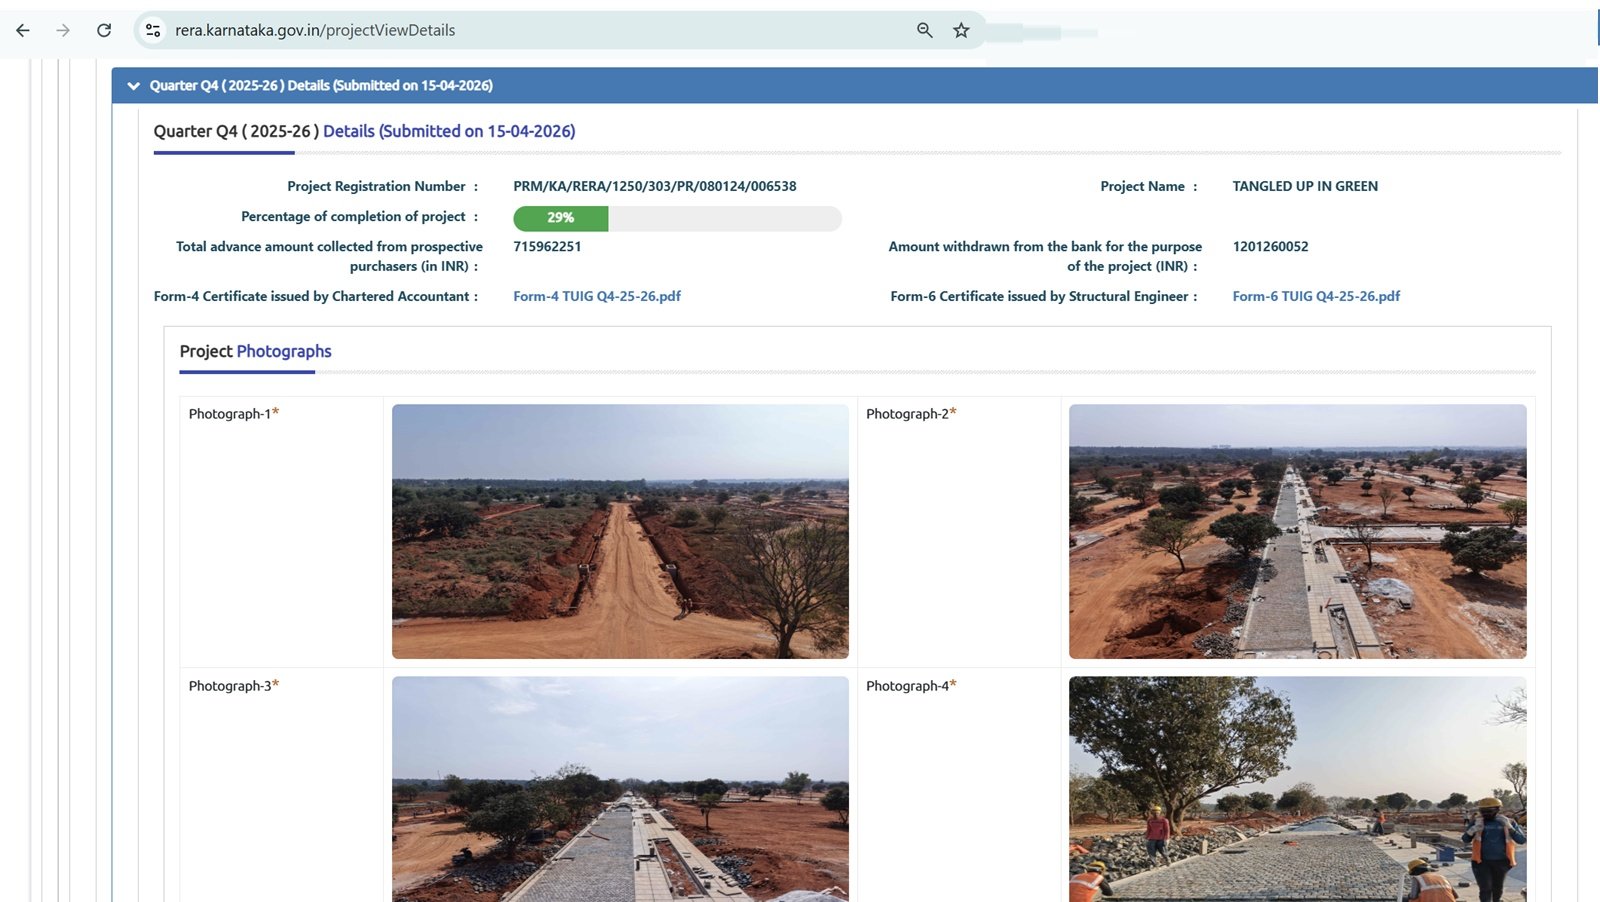
Task: Click the zoom magnifier icon in address bar
Action: pyautogui.click(x=924, y=30)
